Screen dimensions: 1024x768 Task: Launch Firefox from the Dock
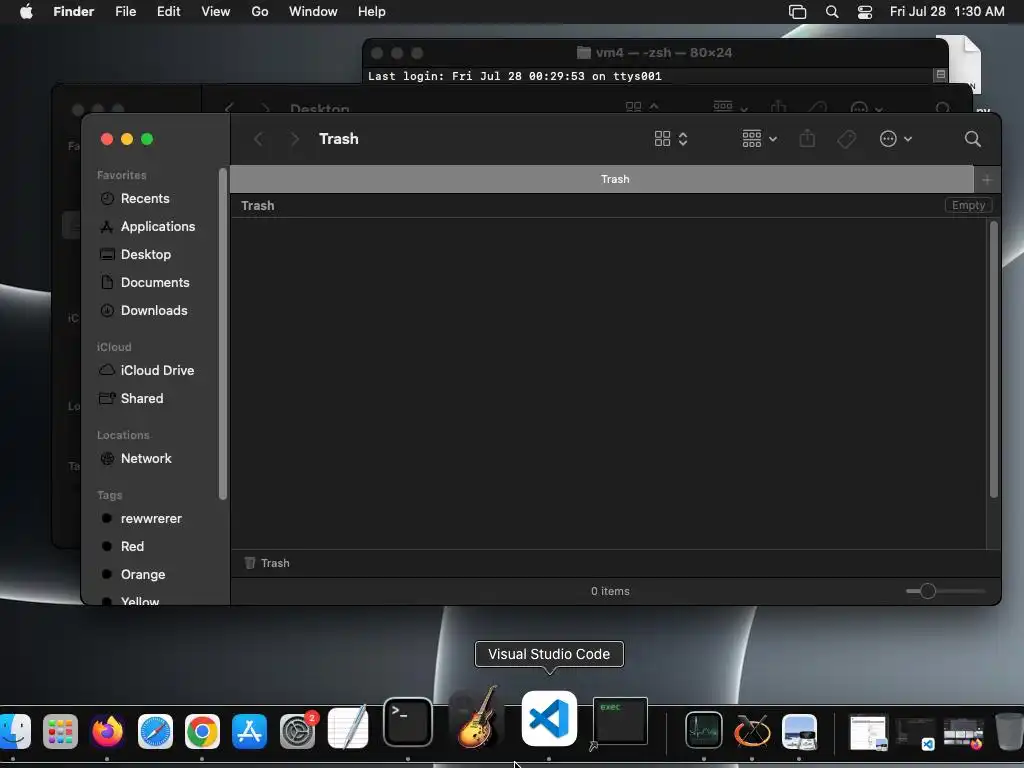[107, 731]
